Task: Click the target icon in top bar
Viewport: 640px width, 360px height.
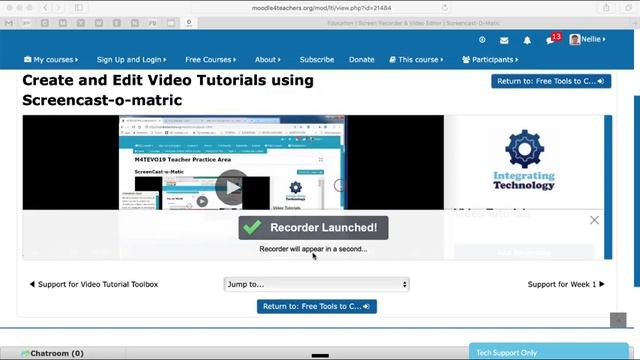Action: coord(482,40)
